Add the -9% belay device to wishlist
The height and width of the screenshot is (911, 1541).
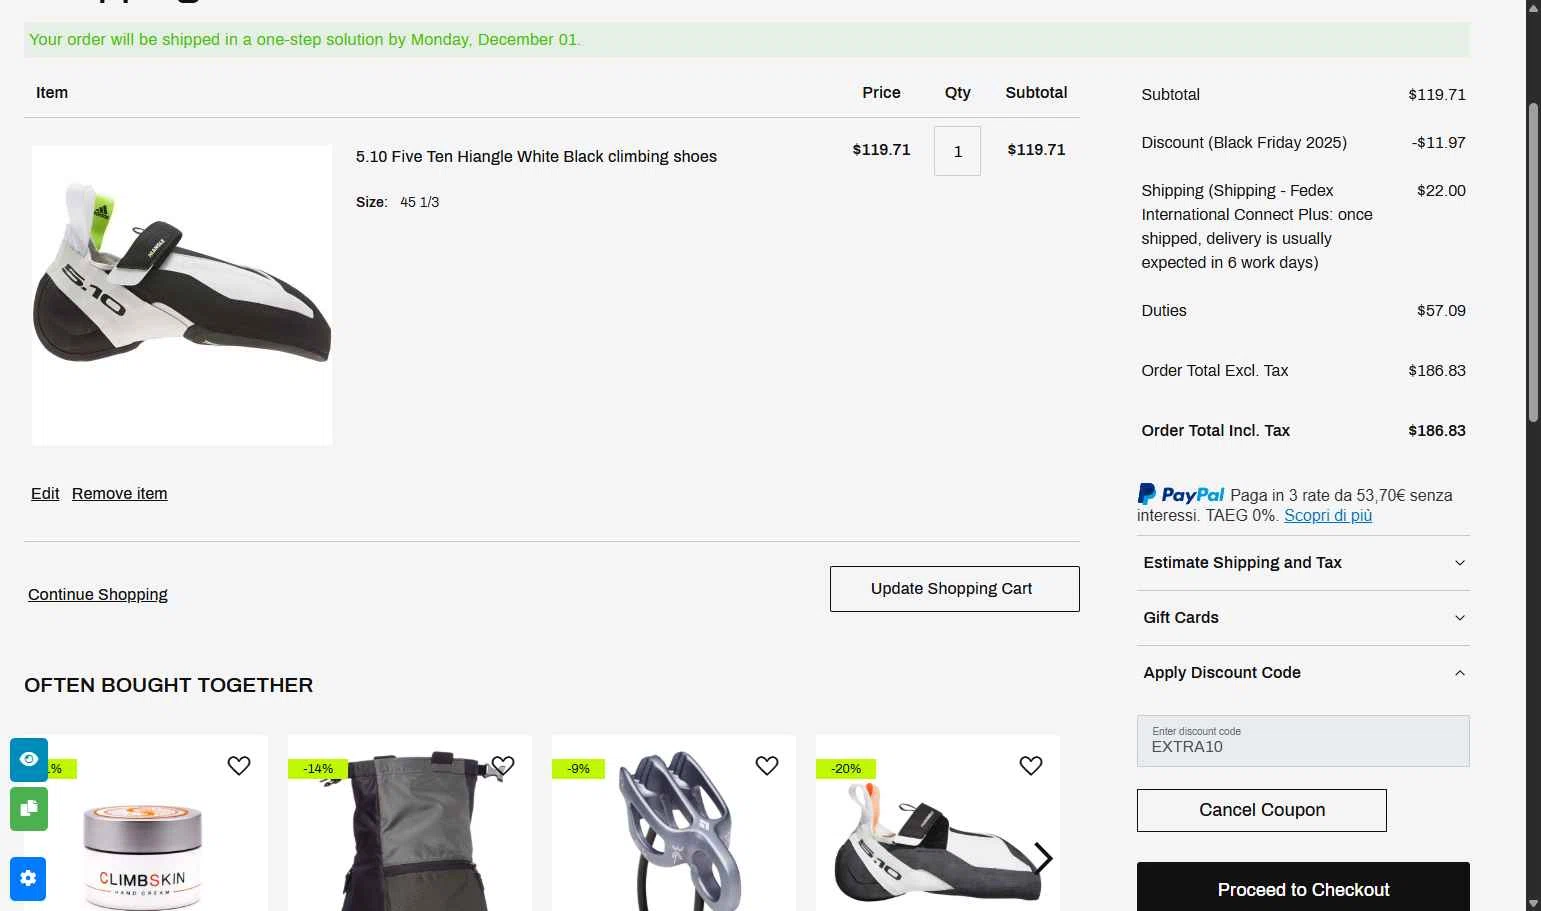click(x=767, y=766)
